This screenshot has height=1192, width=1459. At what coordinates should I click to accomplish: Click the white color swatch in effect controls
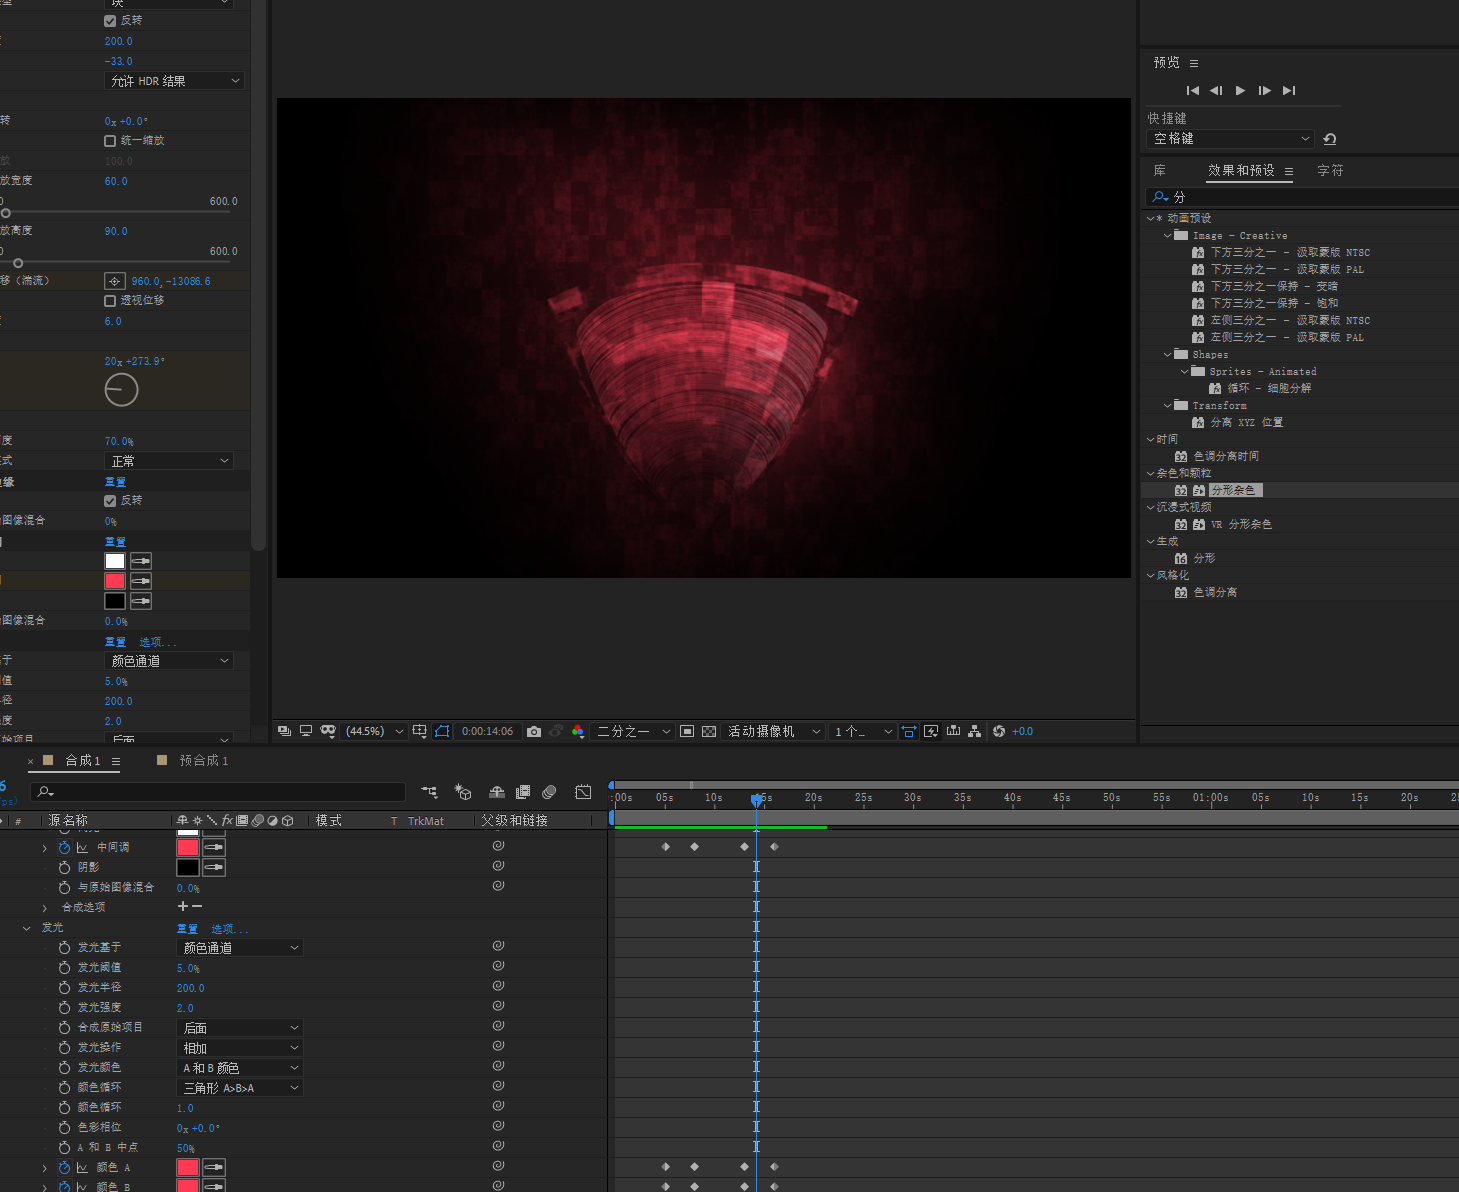[x=115, y=561]
